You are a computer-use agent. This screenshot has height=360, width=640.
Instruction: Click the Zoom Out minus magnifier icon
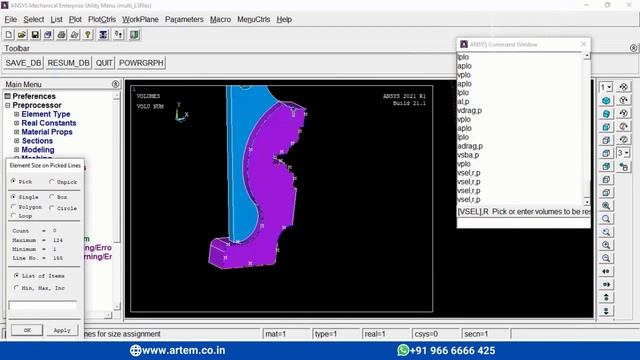(x=606, y=258)
